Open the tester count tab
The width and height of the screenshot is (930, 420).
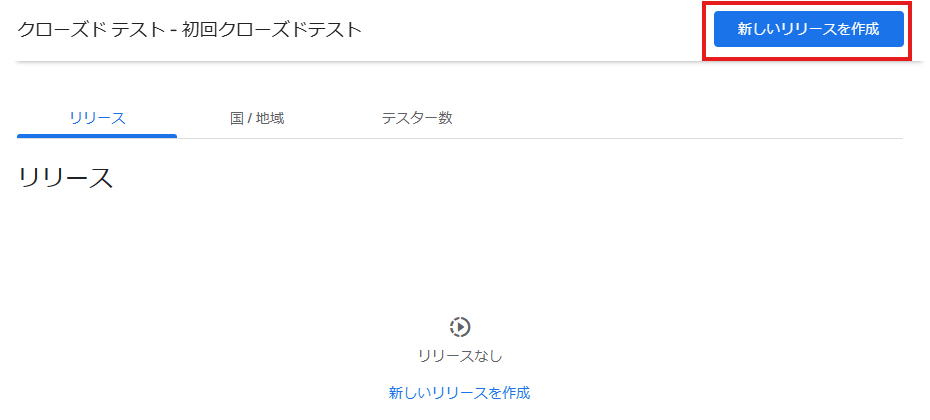tap(417, 118)
